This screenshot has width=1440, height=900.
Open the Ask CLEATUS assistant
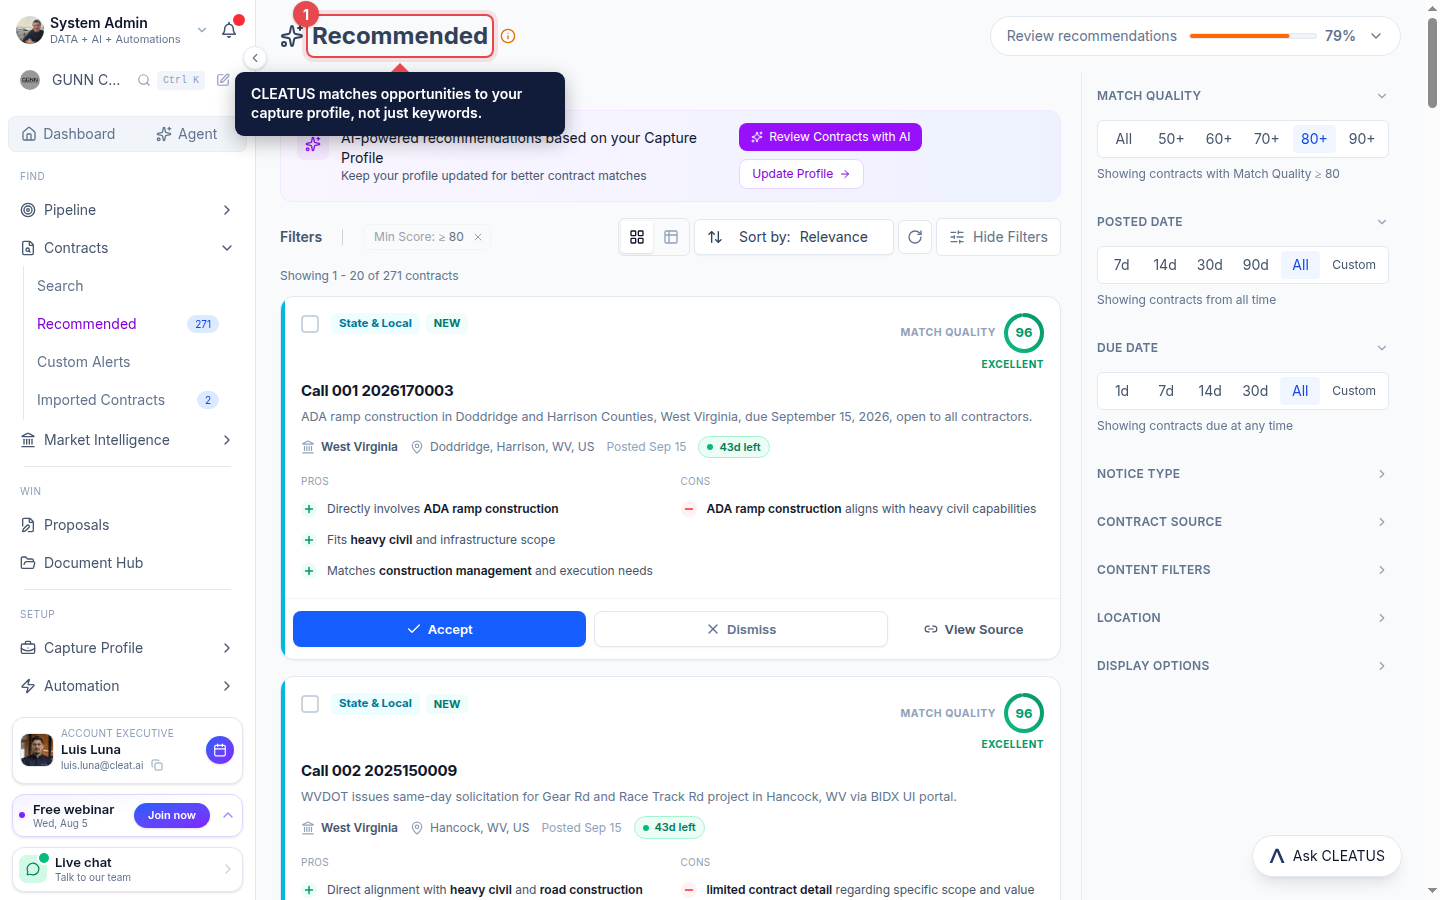coord(1327,856)
